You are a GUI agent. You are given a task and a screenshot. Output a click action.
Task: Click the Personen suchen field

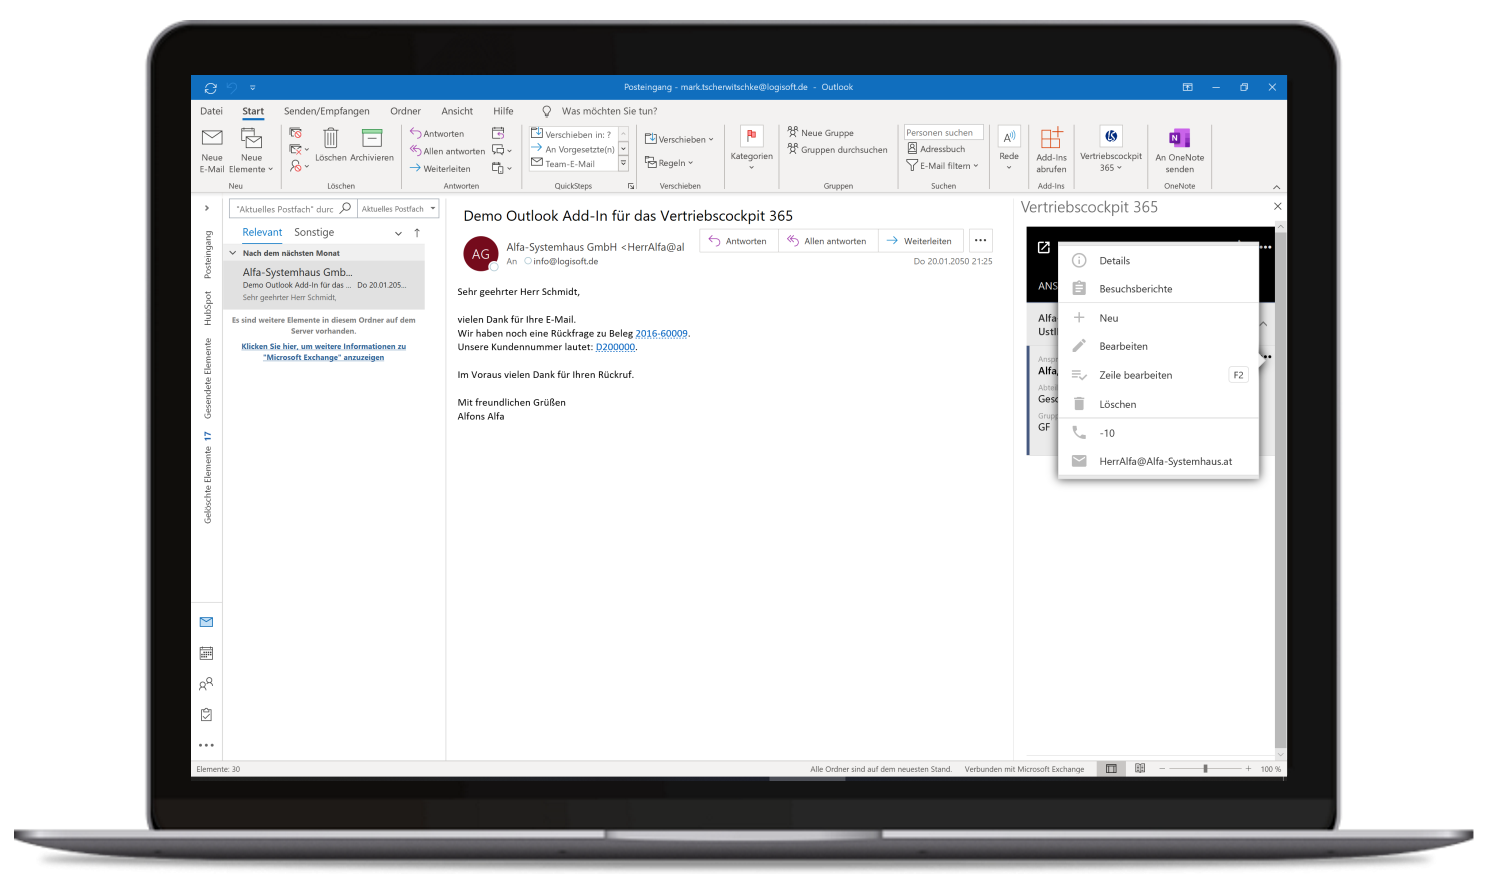pyautogui.click(x=944, y=132)
